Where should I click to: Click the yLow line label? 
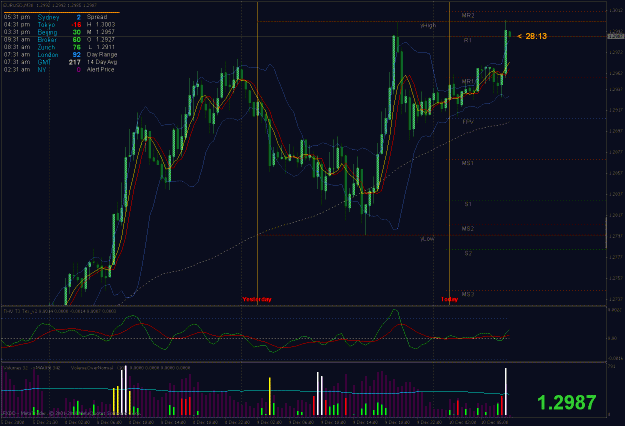(x=427, y=239)
